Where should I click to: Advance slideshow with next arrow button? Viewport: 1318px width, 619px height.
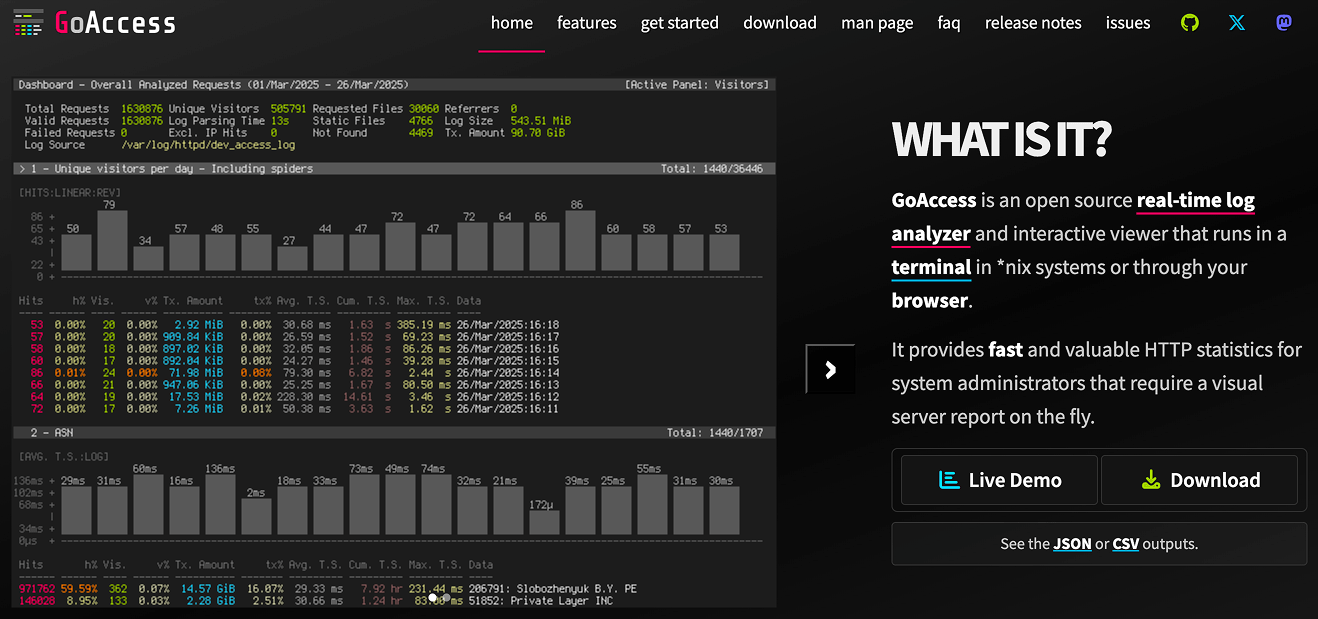[830, 369]
